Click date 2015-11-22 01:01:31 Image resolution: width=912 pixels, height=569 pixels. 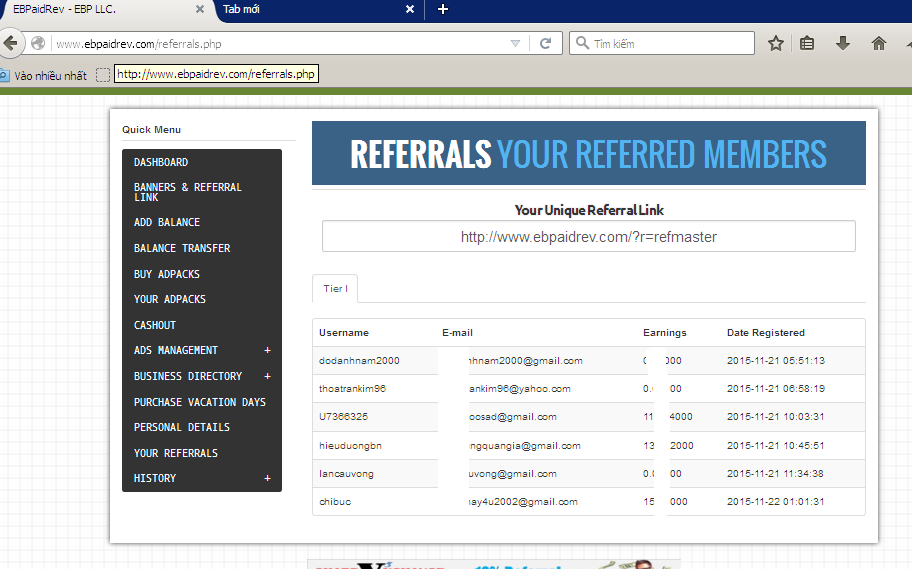point(775,502)
